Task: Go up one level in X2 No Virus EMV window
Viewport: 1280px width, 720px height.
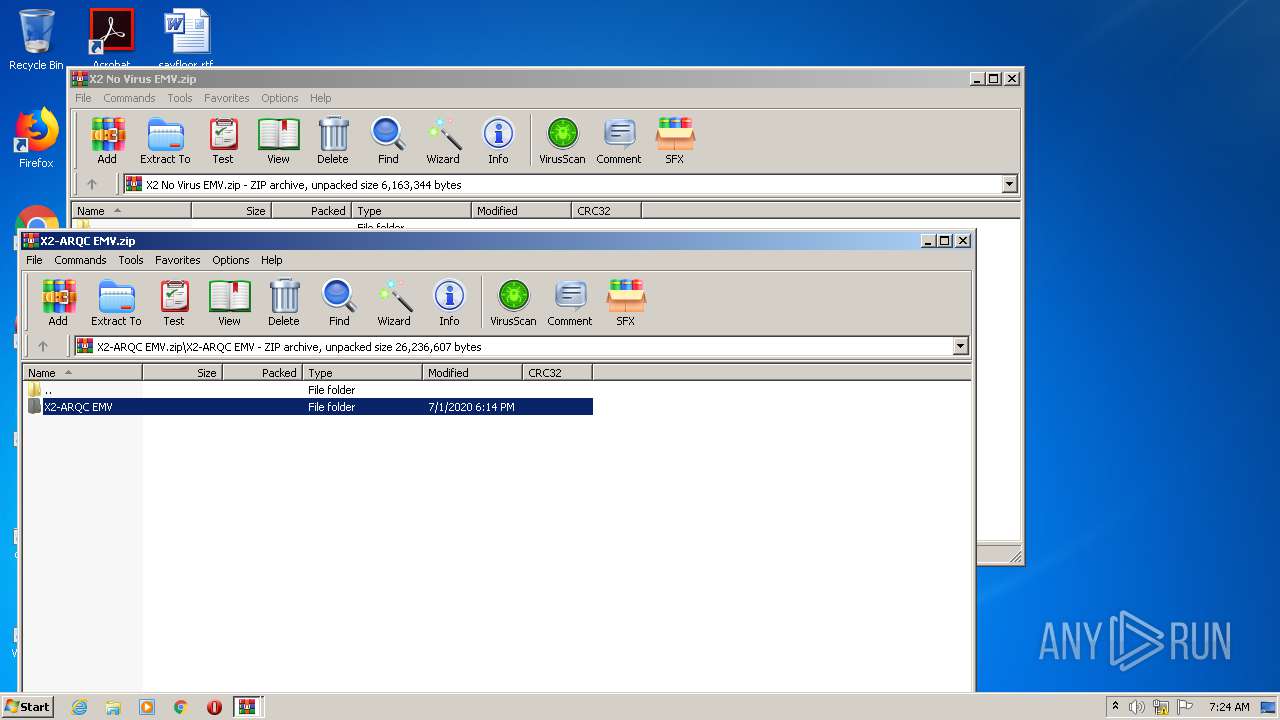Action: tap(91, 184)
